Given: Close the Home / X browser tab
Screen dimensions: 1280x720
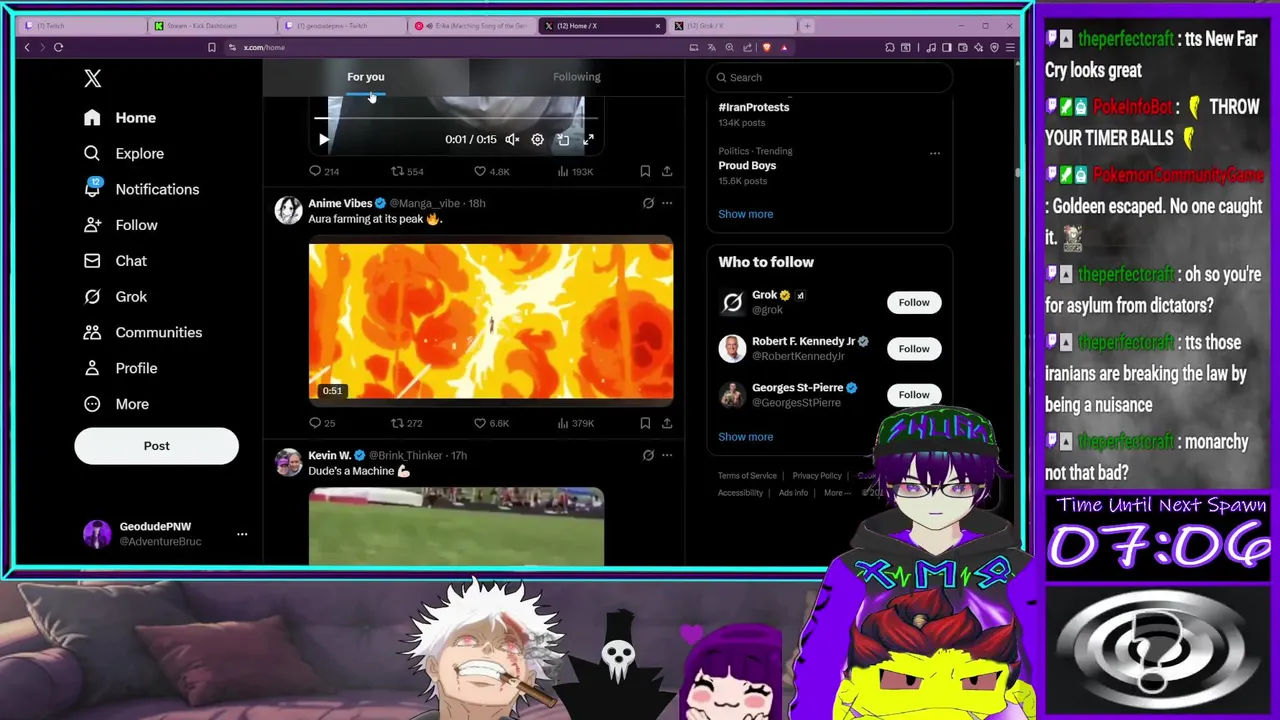Looking at the screenshot, I should point(658,26).
